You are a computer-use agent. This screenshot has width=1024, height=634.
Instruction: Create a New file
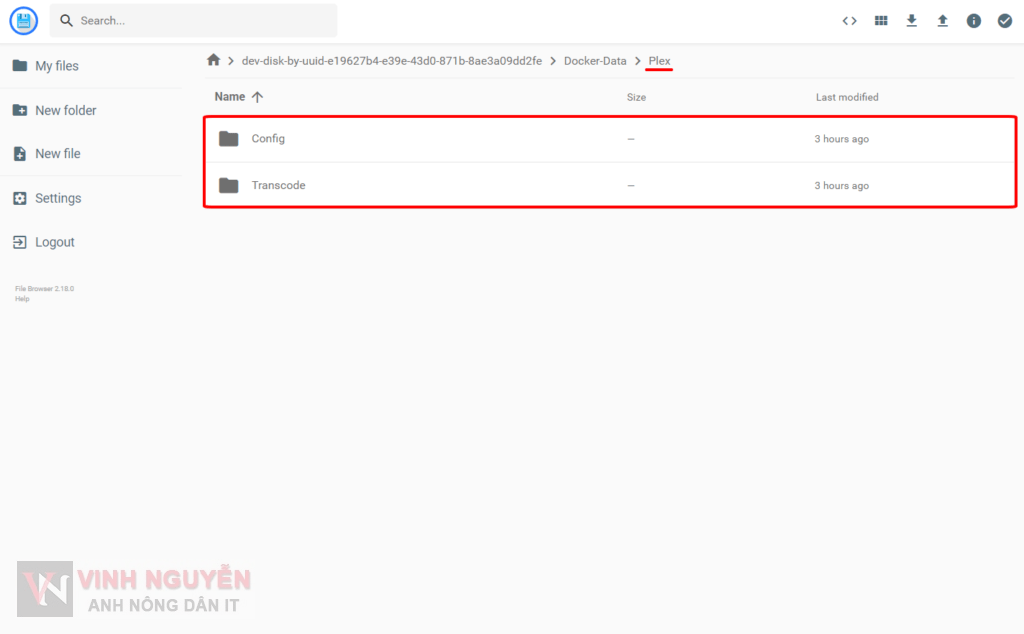click(x=55, y=153)
